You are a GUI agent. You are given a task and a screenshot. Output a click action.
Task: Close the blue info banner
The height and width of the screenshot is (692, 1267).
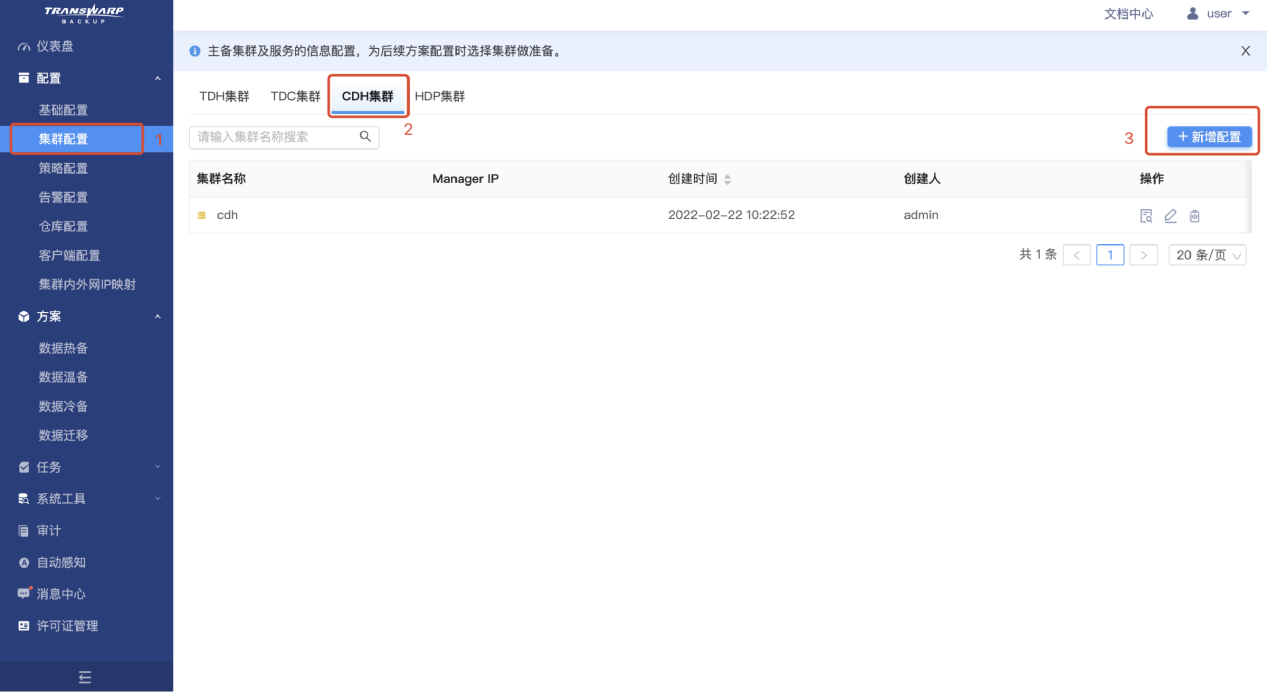click(1245, 51)
